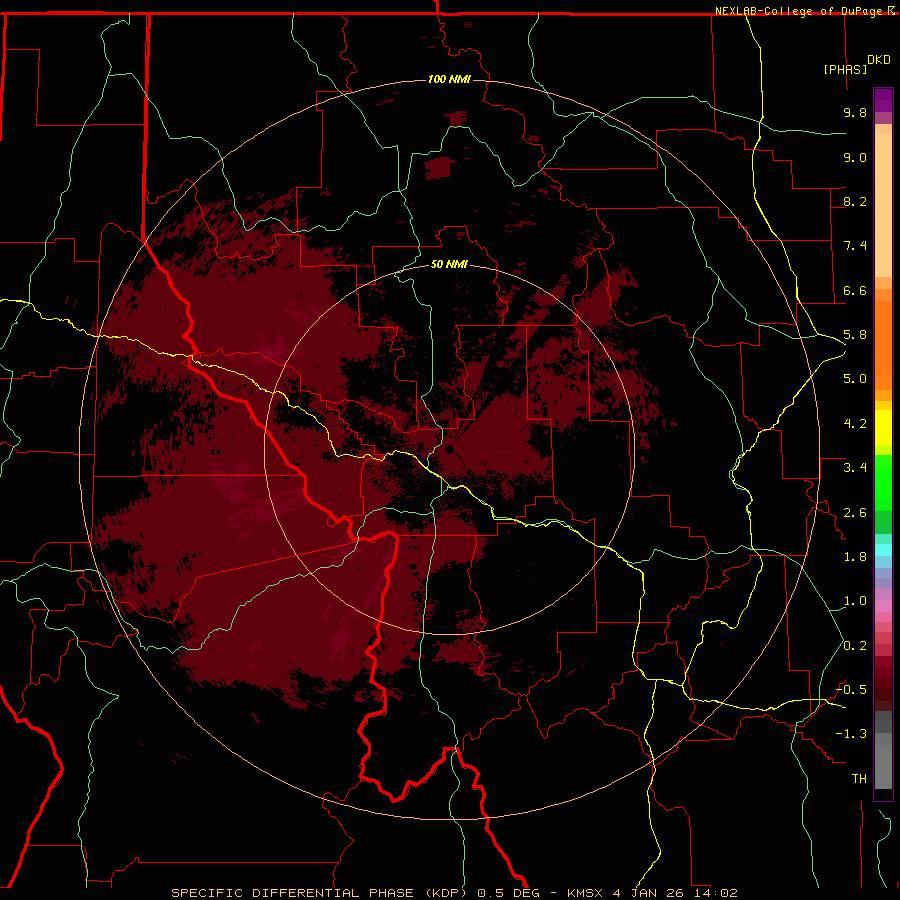Select the peach segment of the color bar
The width and height of the screenshot is (900, 900).
[883, 201]
